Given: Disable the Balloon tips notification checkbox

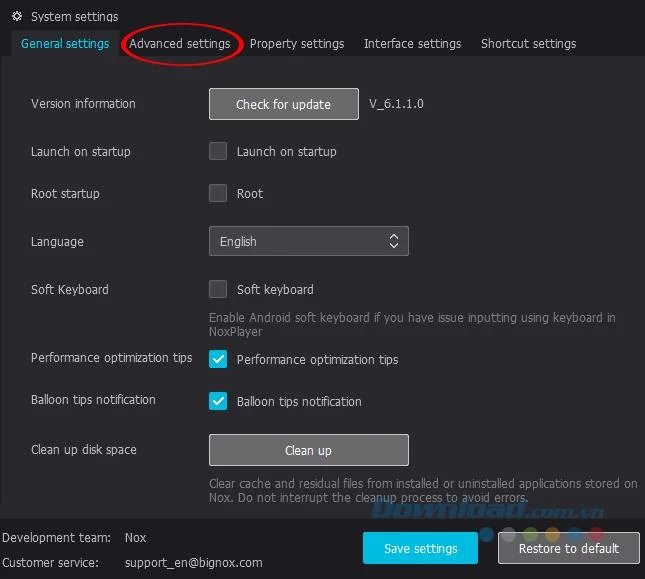Looking at the screenshot, I should click(218, 401).
